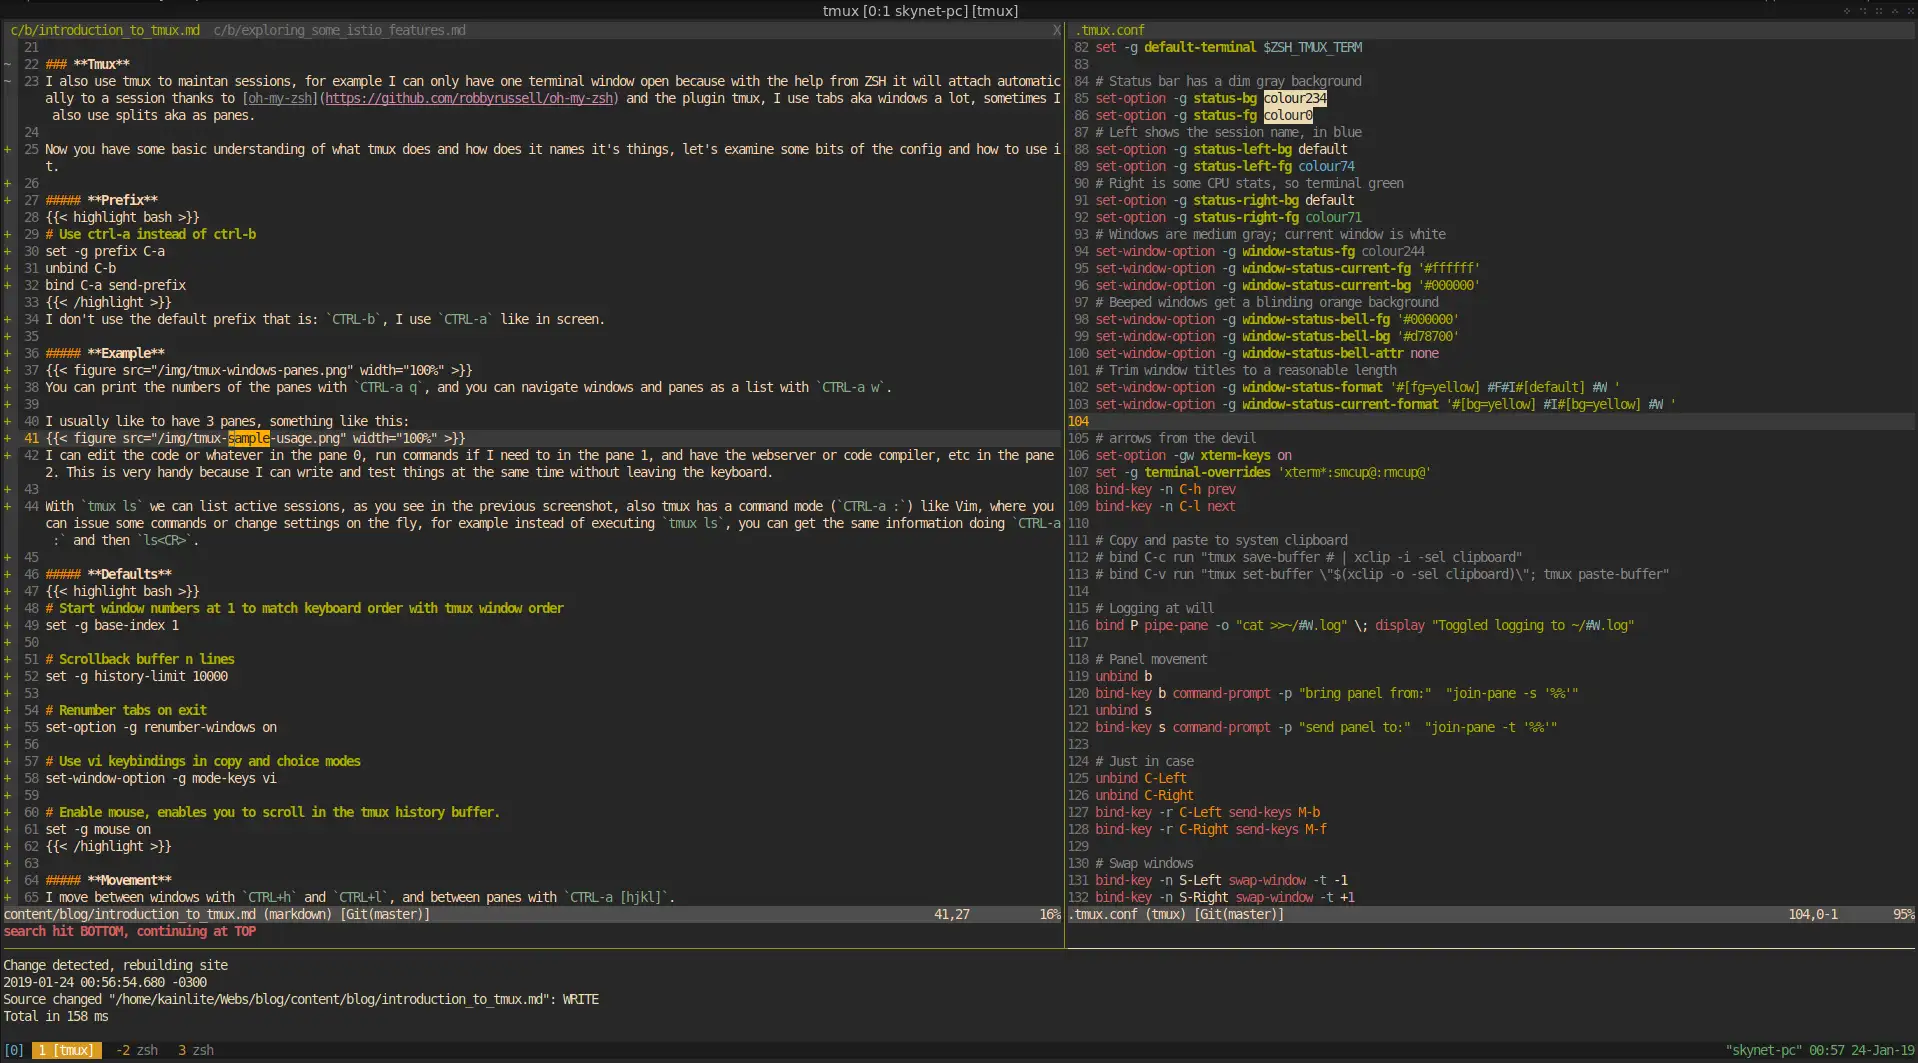Click the 'window-status-bell-attr none' option
This screenshot has width=1918, height=1063.
[x=1341, y=353]
